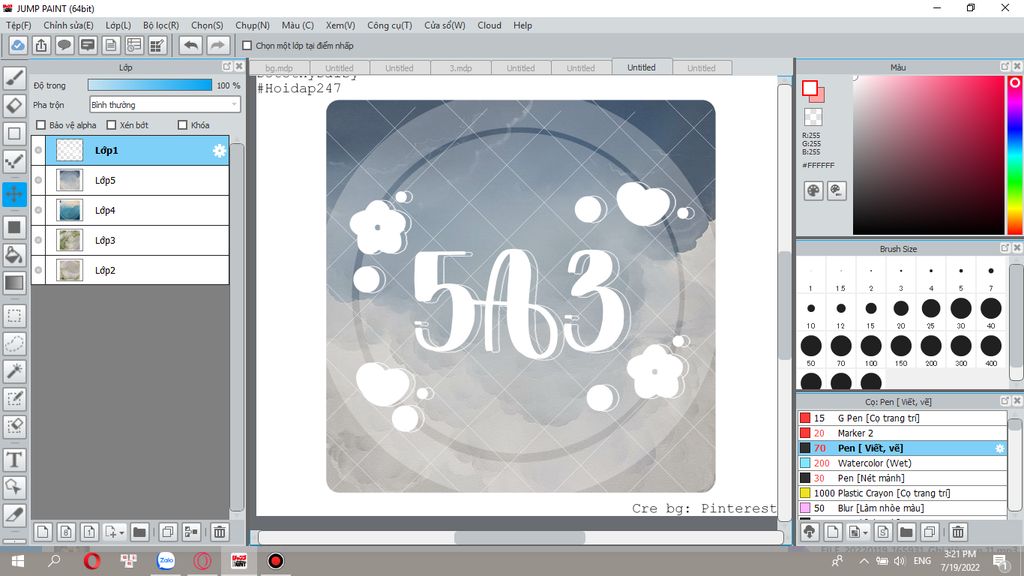
Task: Open the Lớp(L) menu
Action: click(x=118, y=25)
